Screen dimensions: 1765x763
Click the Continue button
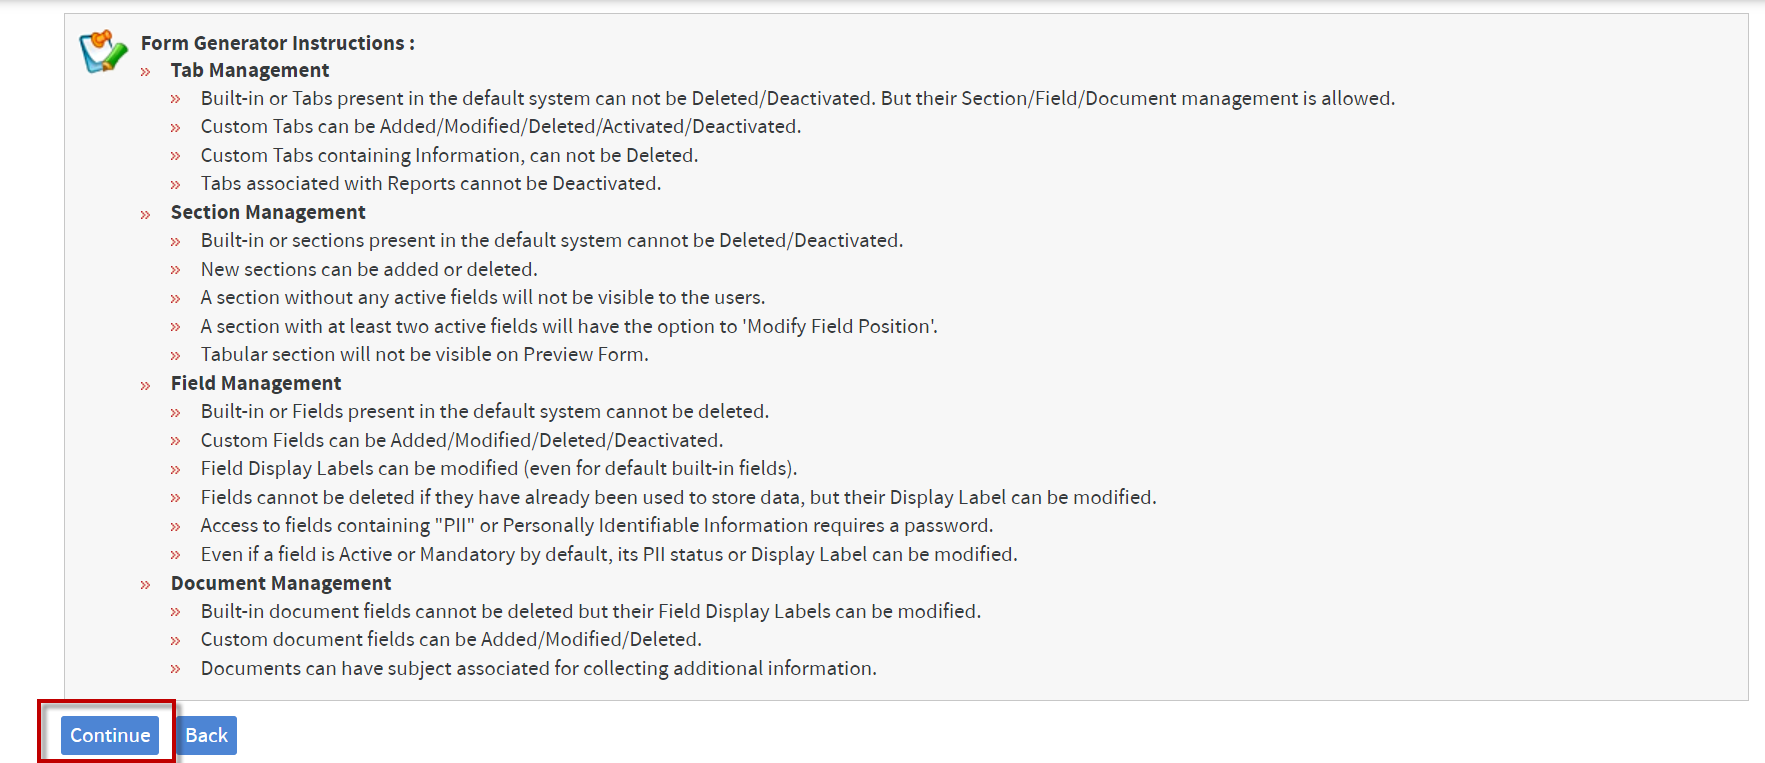[x=110, y=735]
